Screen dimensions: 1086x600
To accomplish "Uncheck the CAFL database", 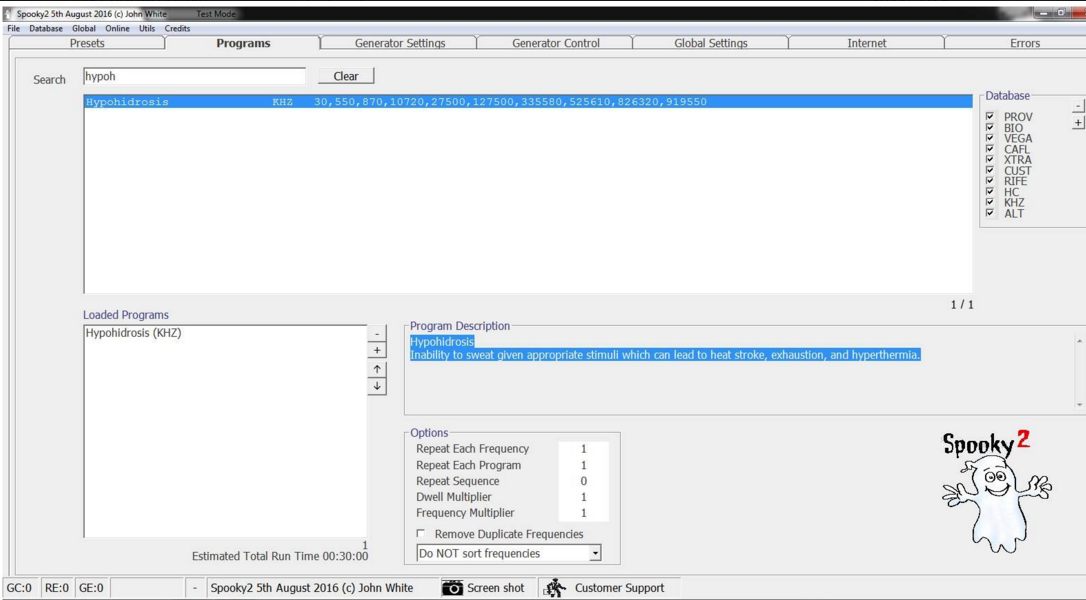I will point(990,149).
